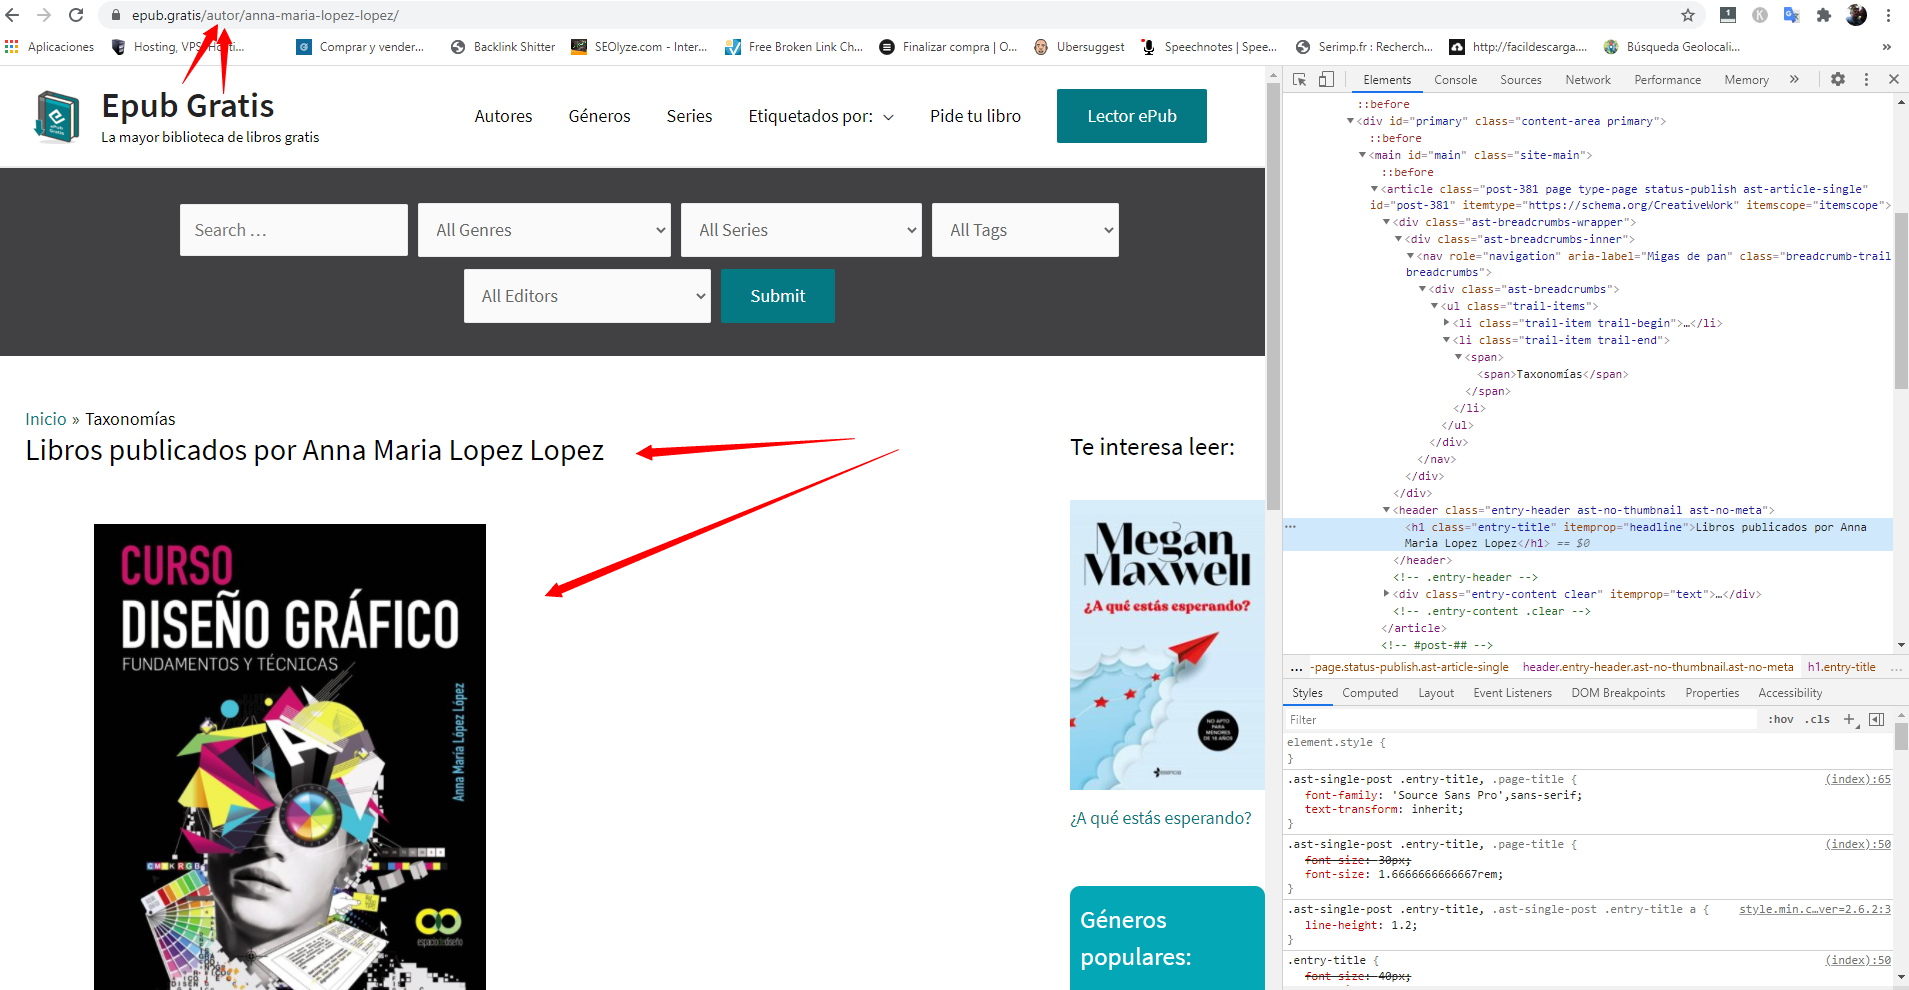Viewport: 1909px width, 990px height.
Task: Toggle the .cls element classes panel
Action: [x=1818, y=719]
